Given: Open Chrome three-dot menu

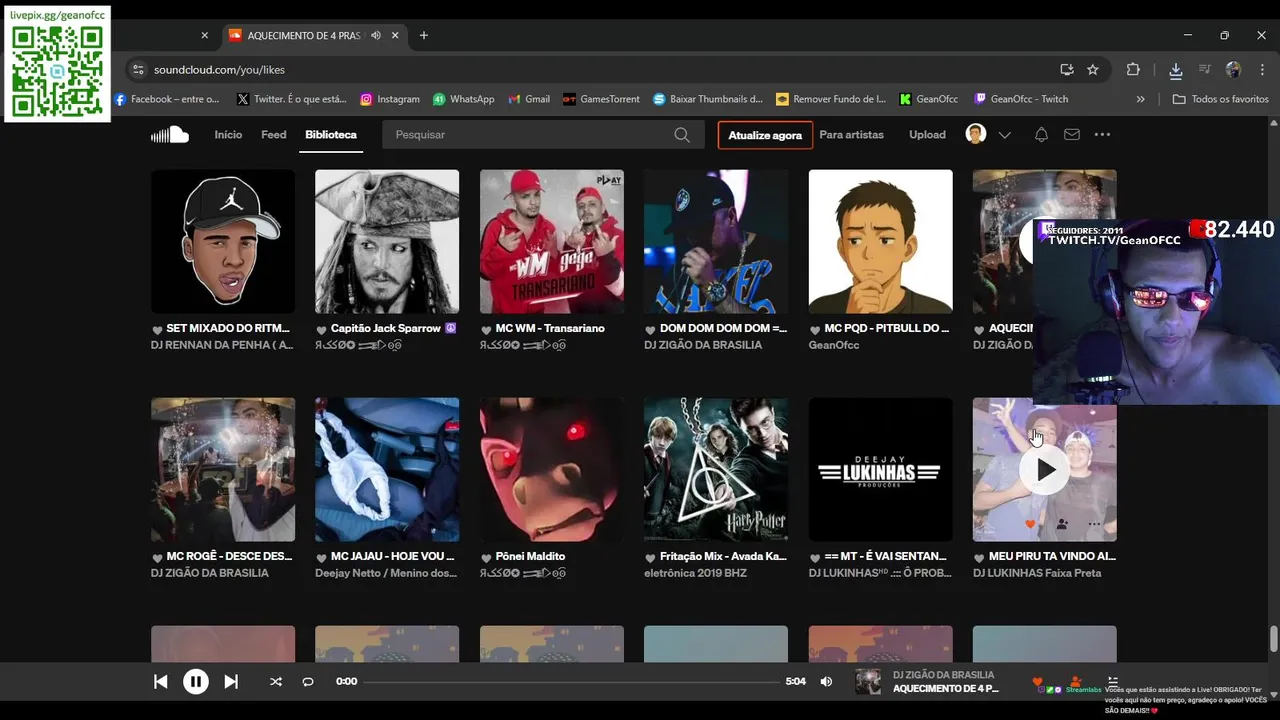Looking at the screenshot, I should (x=1261, y=70).
